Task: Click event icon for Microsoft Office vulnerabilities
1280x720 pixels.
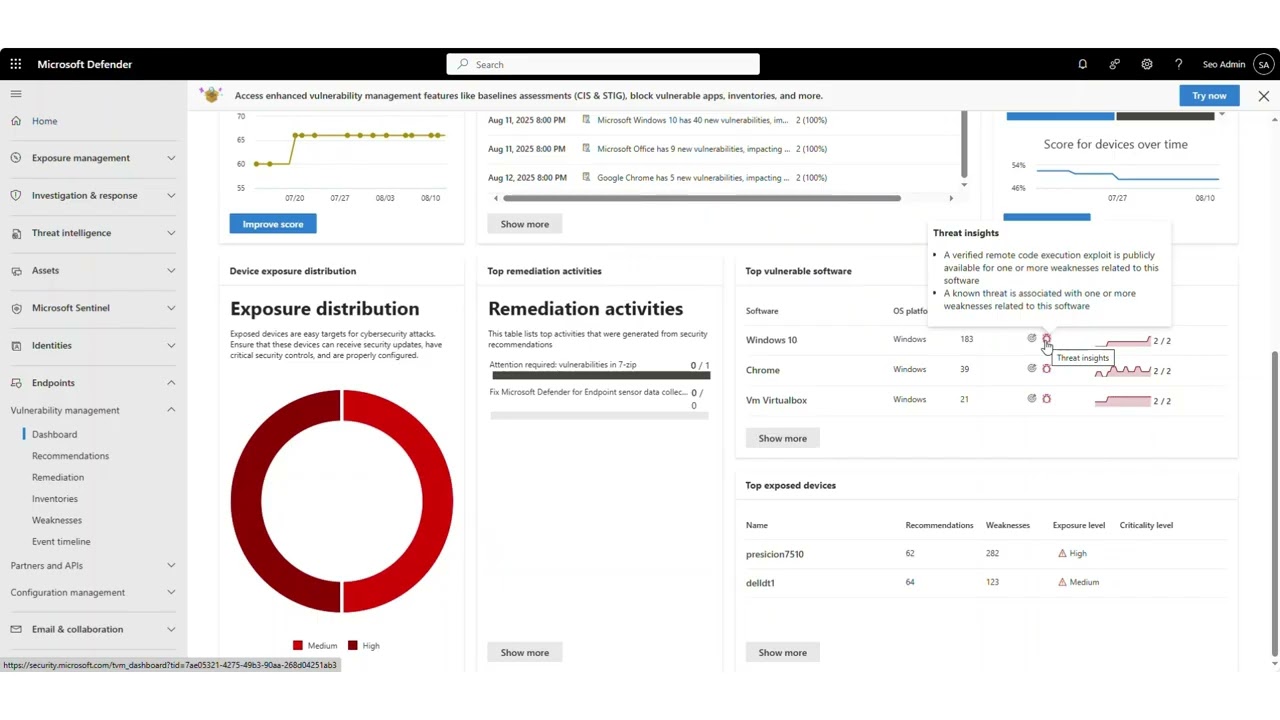Action: (586, 148)
